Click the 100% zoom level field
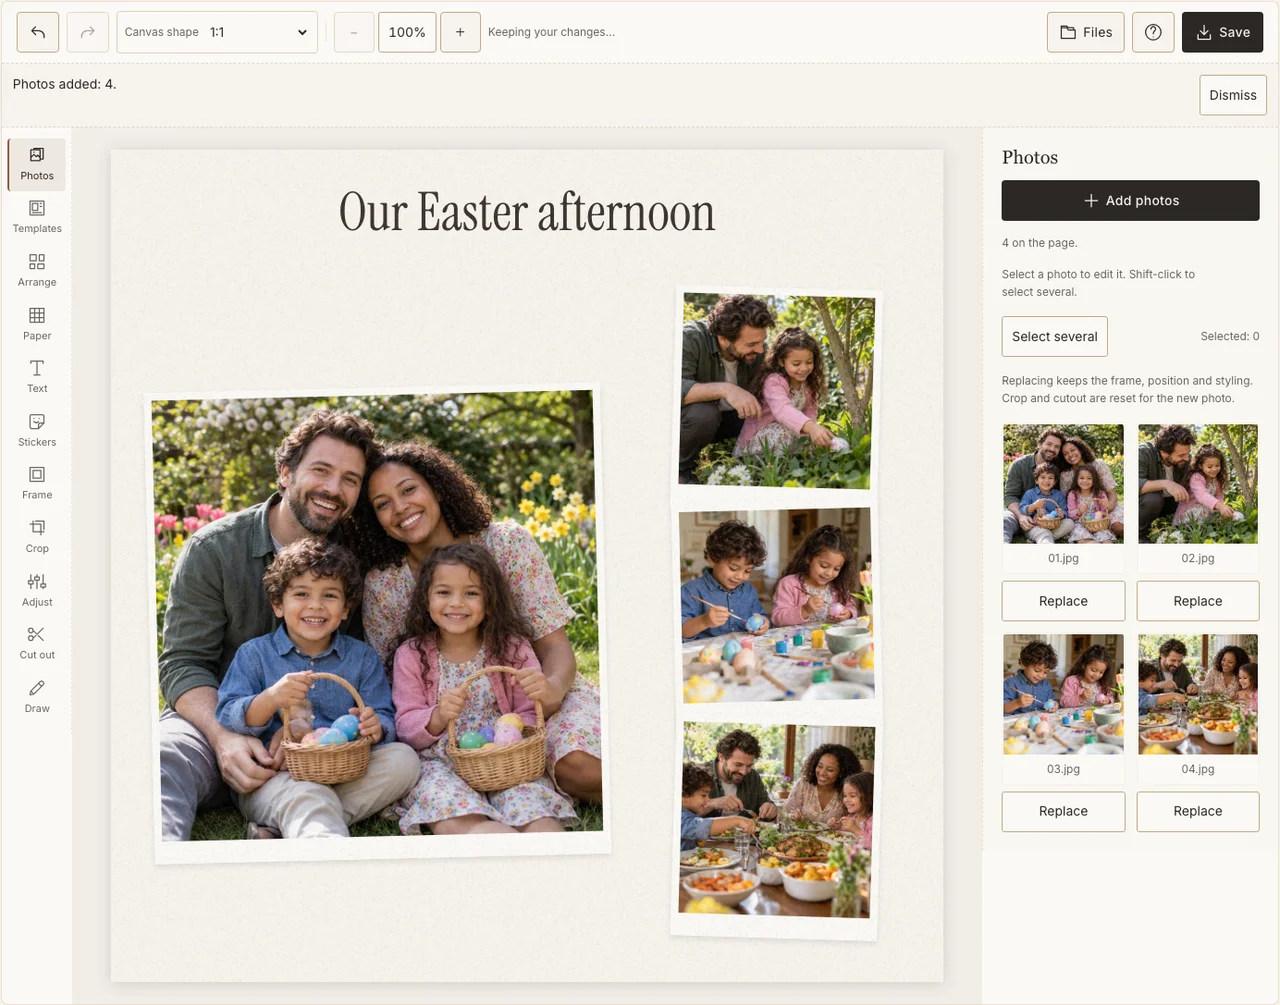 [407, 32]
